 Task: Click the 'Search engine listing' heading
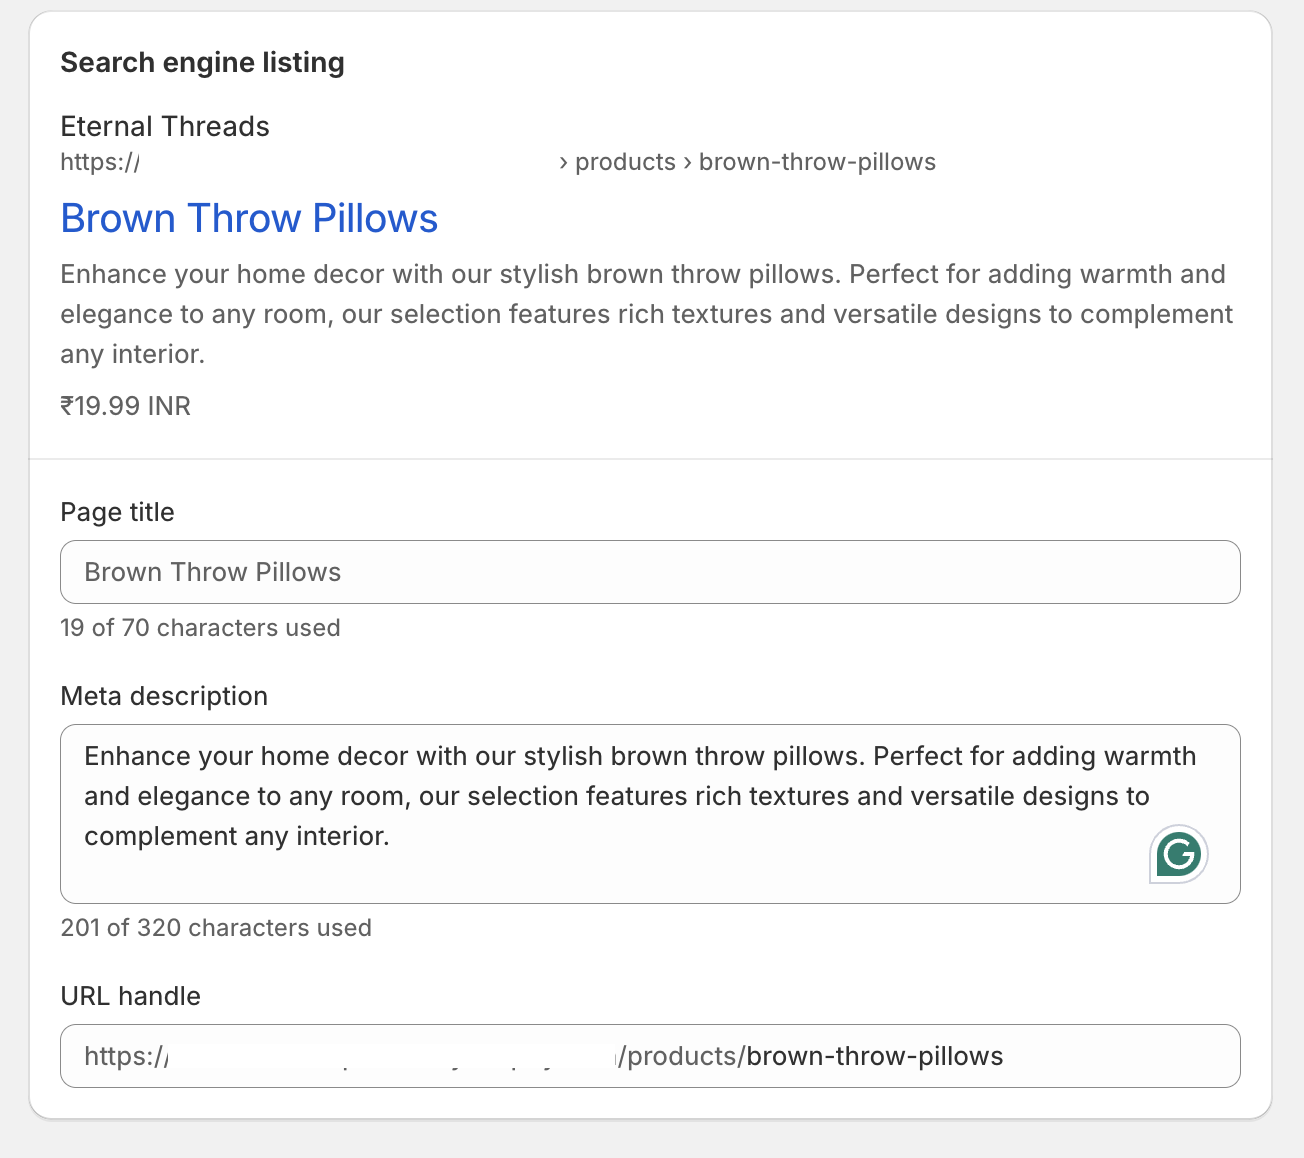[x=203, y=62]
